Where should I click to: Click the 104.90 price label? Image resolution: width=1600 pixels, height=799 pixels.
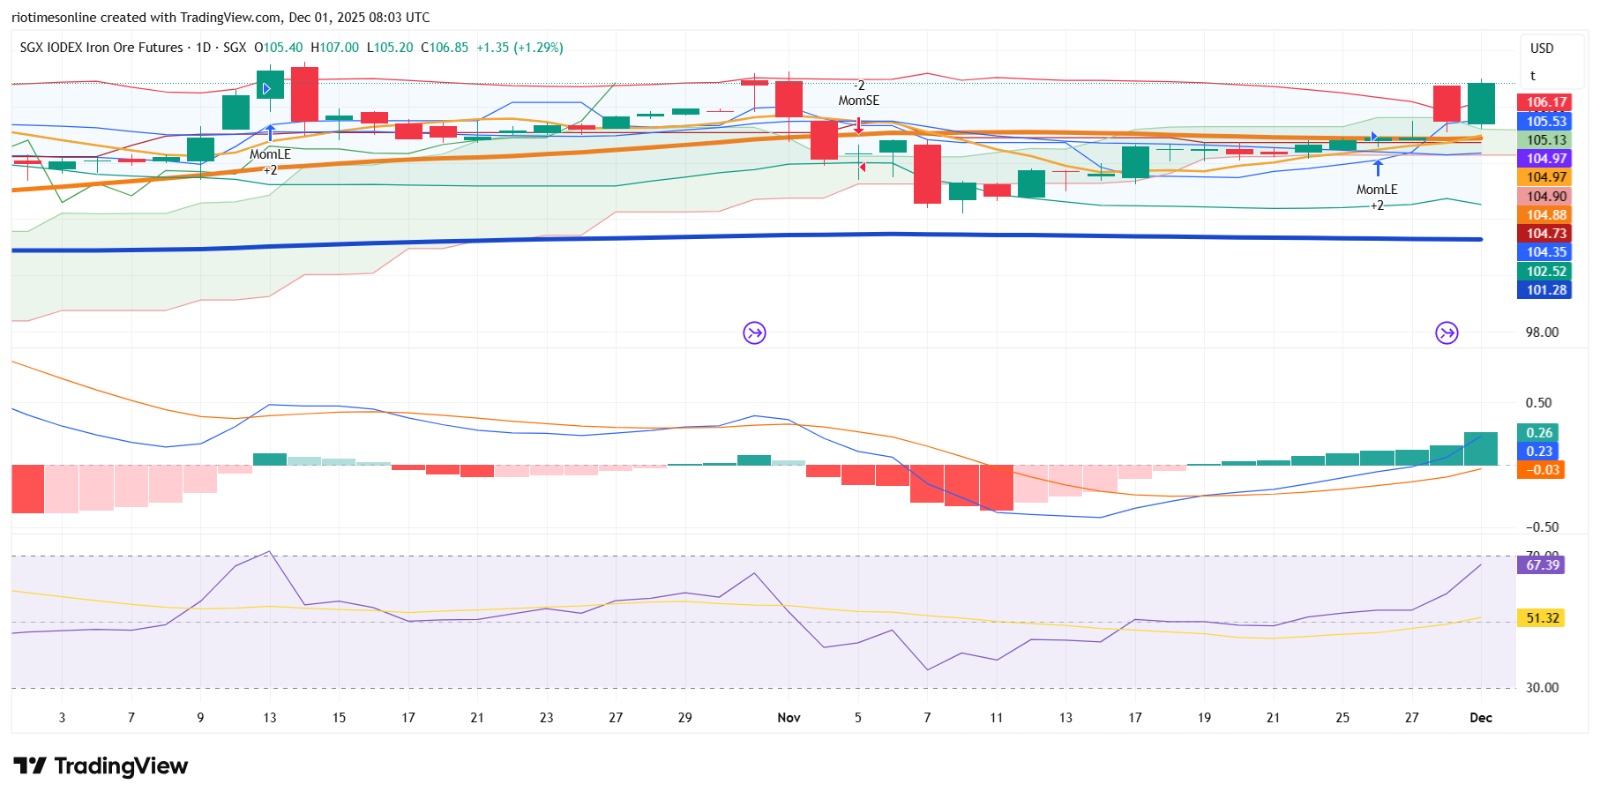tap(1545, 196)
